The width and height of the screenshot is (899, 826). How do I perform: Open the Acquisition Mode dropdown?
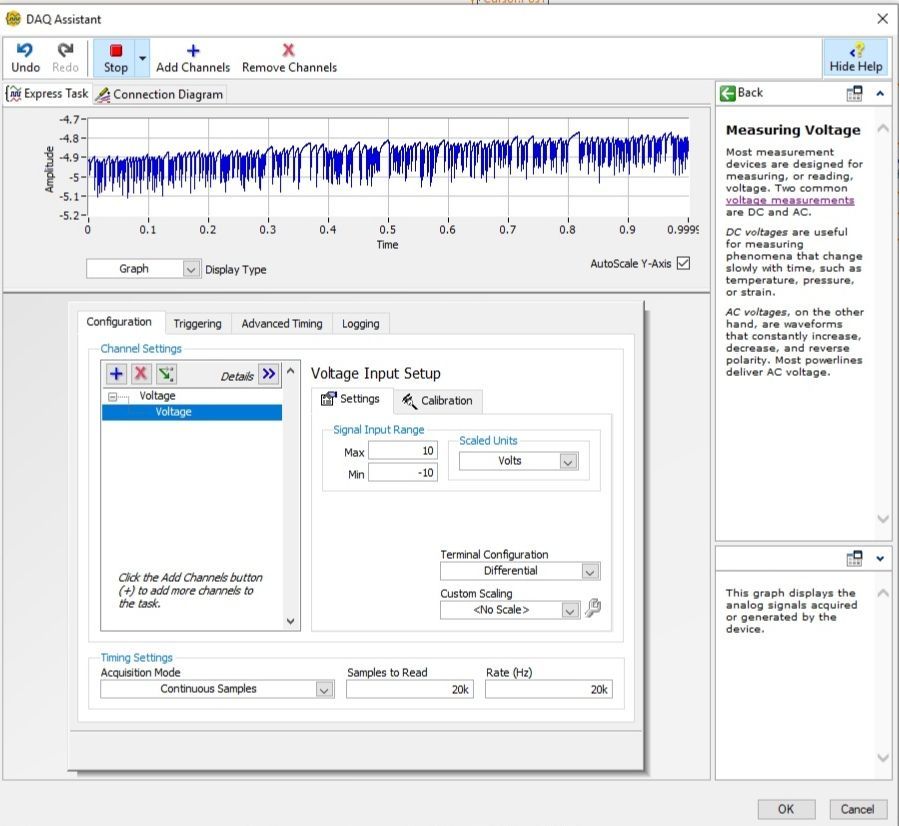point(324,689)
